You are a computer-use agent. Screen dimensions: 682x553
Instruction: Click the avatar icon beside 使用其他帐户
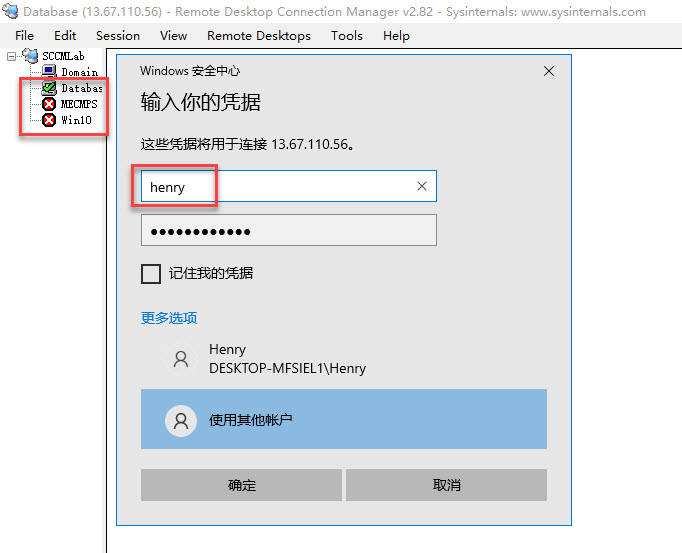(181, 420)
